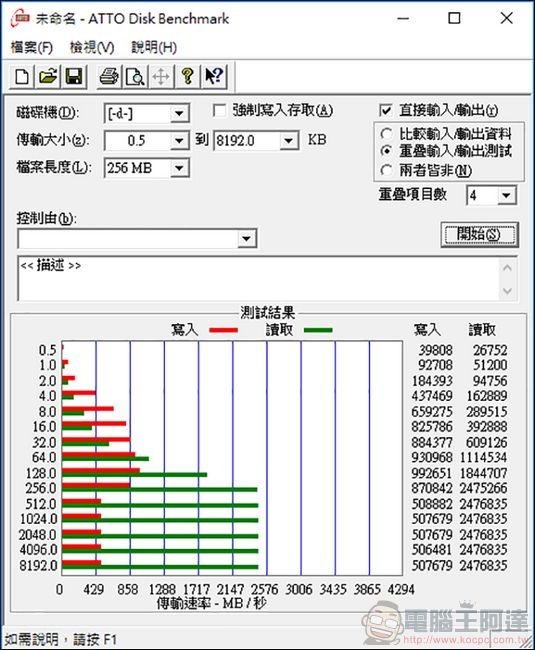Click the 測試結果 group label
Screen dimensions: 535x650
pyautogui.click(x=267, y=313)
